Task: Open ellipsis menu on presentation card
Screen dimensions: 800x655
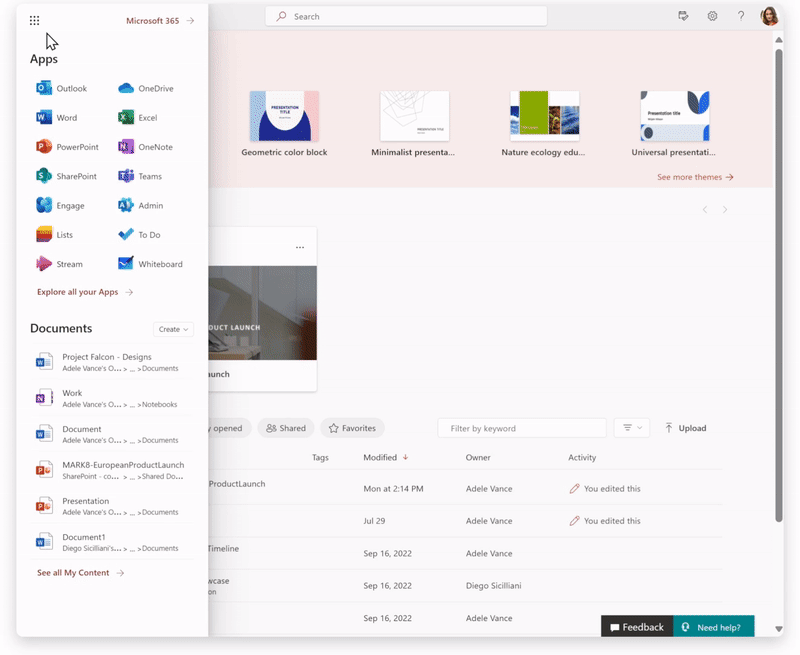Action: coord(300,247)
